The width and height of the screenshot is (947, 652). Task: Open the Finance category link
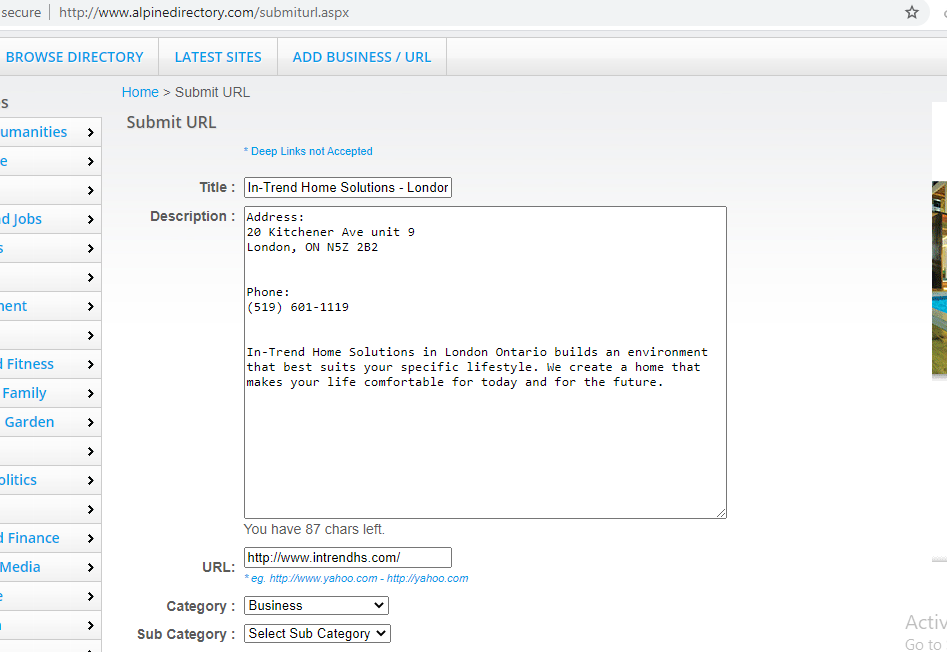(30, 538)
